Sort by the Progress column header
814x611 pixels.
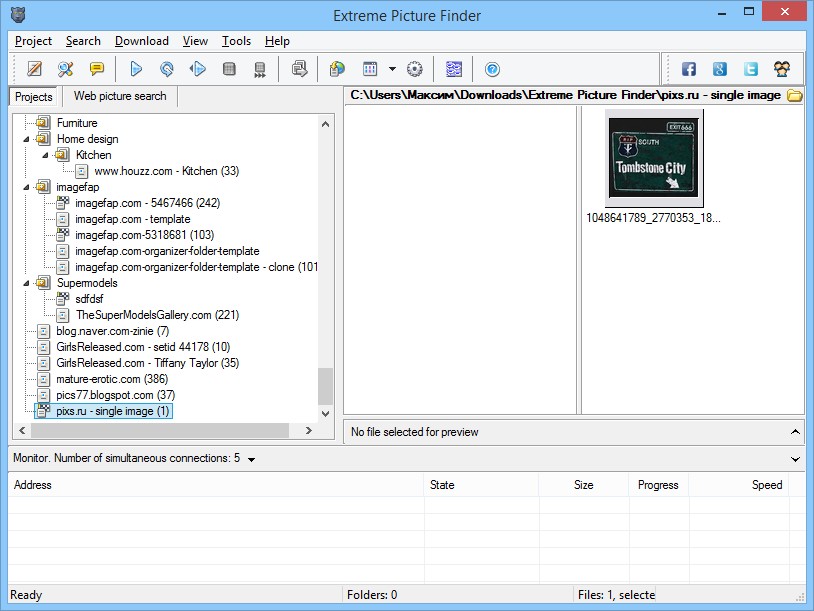pyautogui.click(x=658, y=485)
